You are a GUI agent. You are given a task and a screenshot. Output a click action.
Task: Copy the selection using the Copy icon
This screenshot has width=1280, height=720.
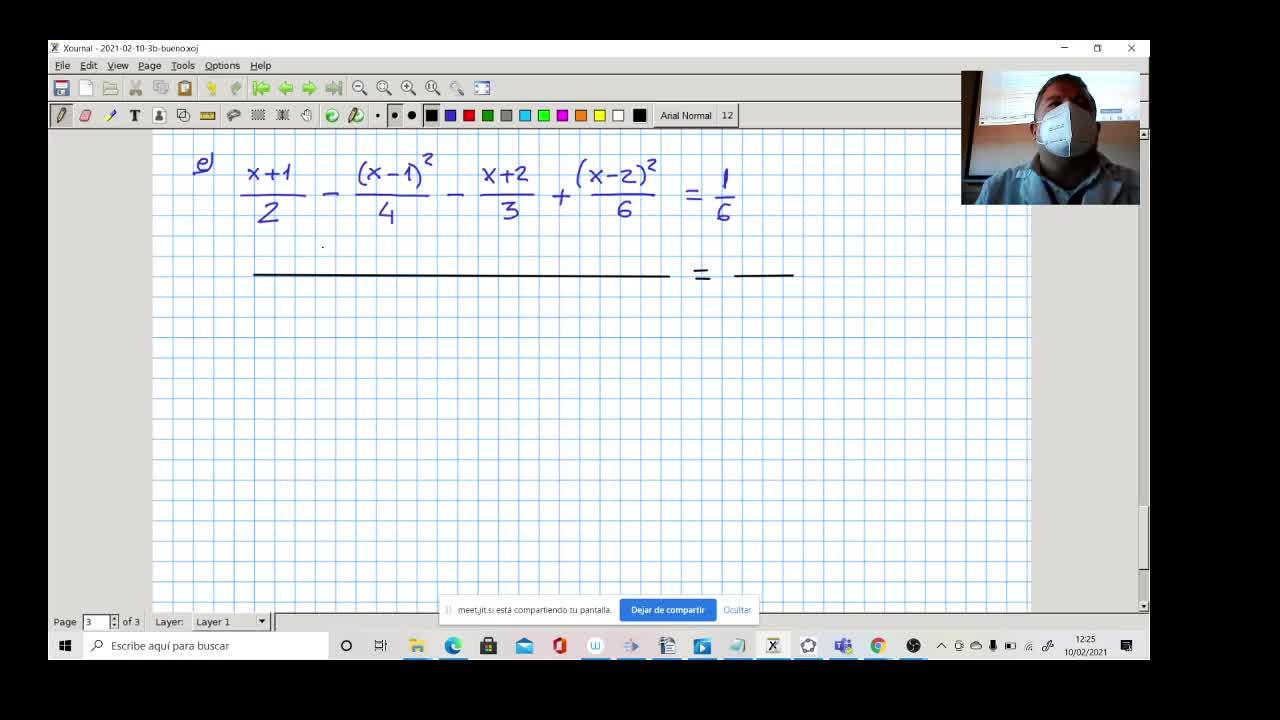[x=160, y=88]
